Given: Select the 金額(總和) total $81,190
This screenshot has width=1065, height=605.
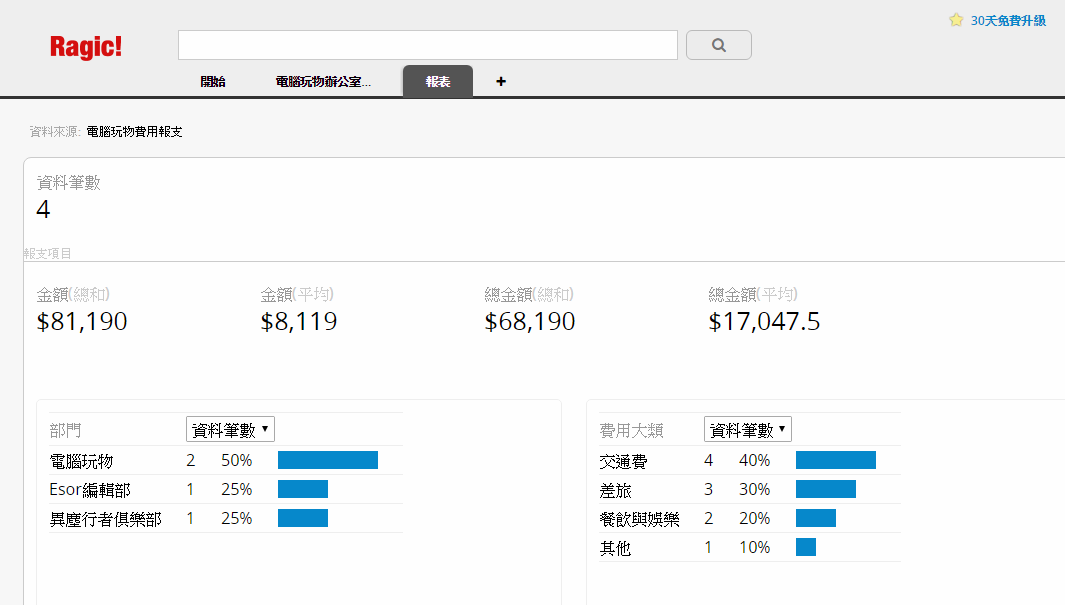Looking at the screenshot, I should (x=81, y=321).
